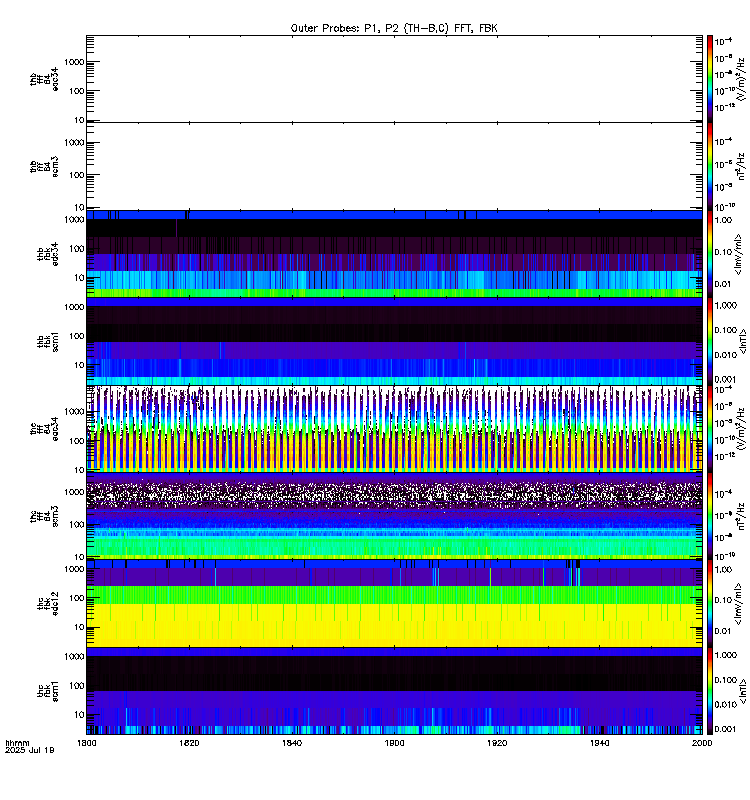Image resolution: width=750 pixels, height=800 pixels.
Task: Click the 1000 y-axis tick of thc fff edc34
Action: click(x=74, y=412)
